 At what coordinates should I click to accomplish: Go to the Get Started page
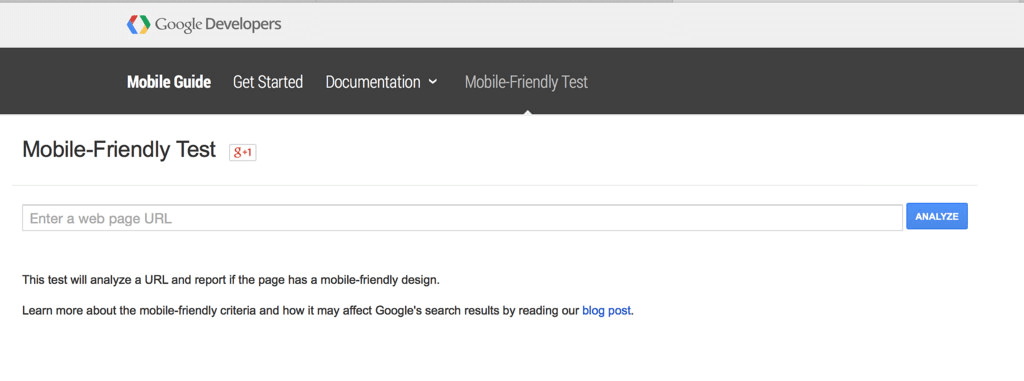[x=268, y=82]
